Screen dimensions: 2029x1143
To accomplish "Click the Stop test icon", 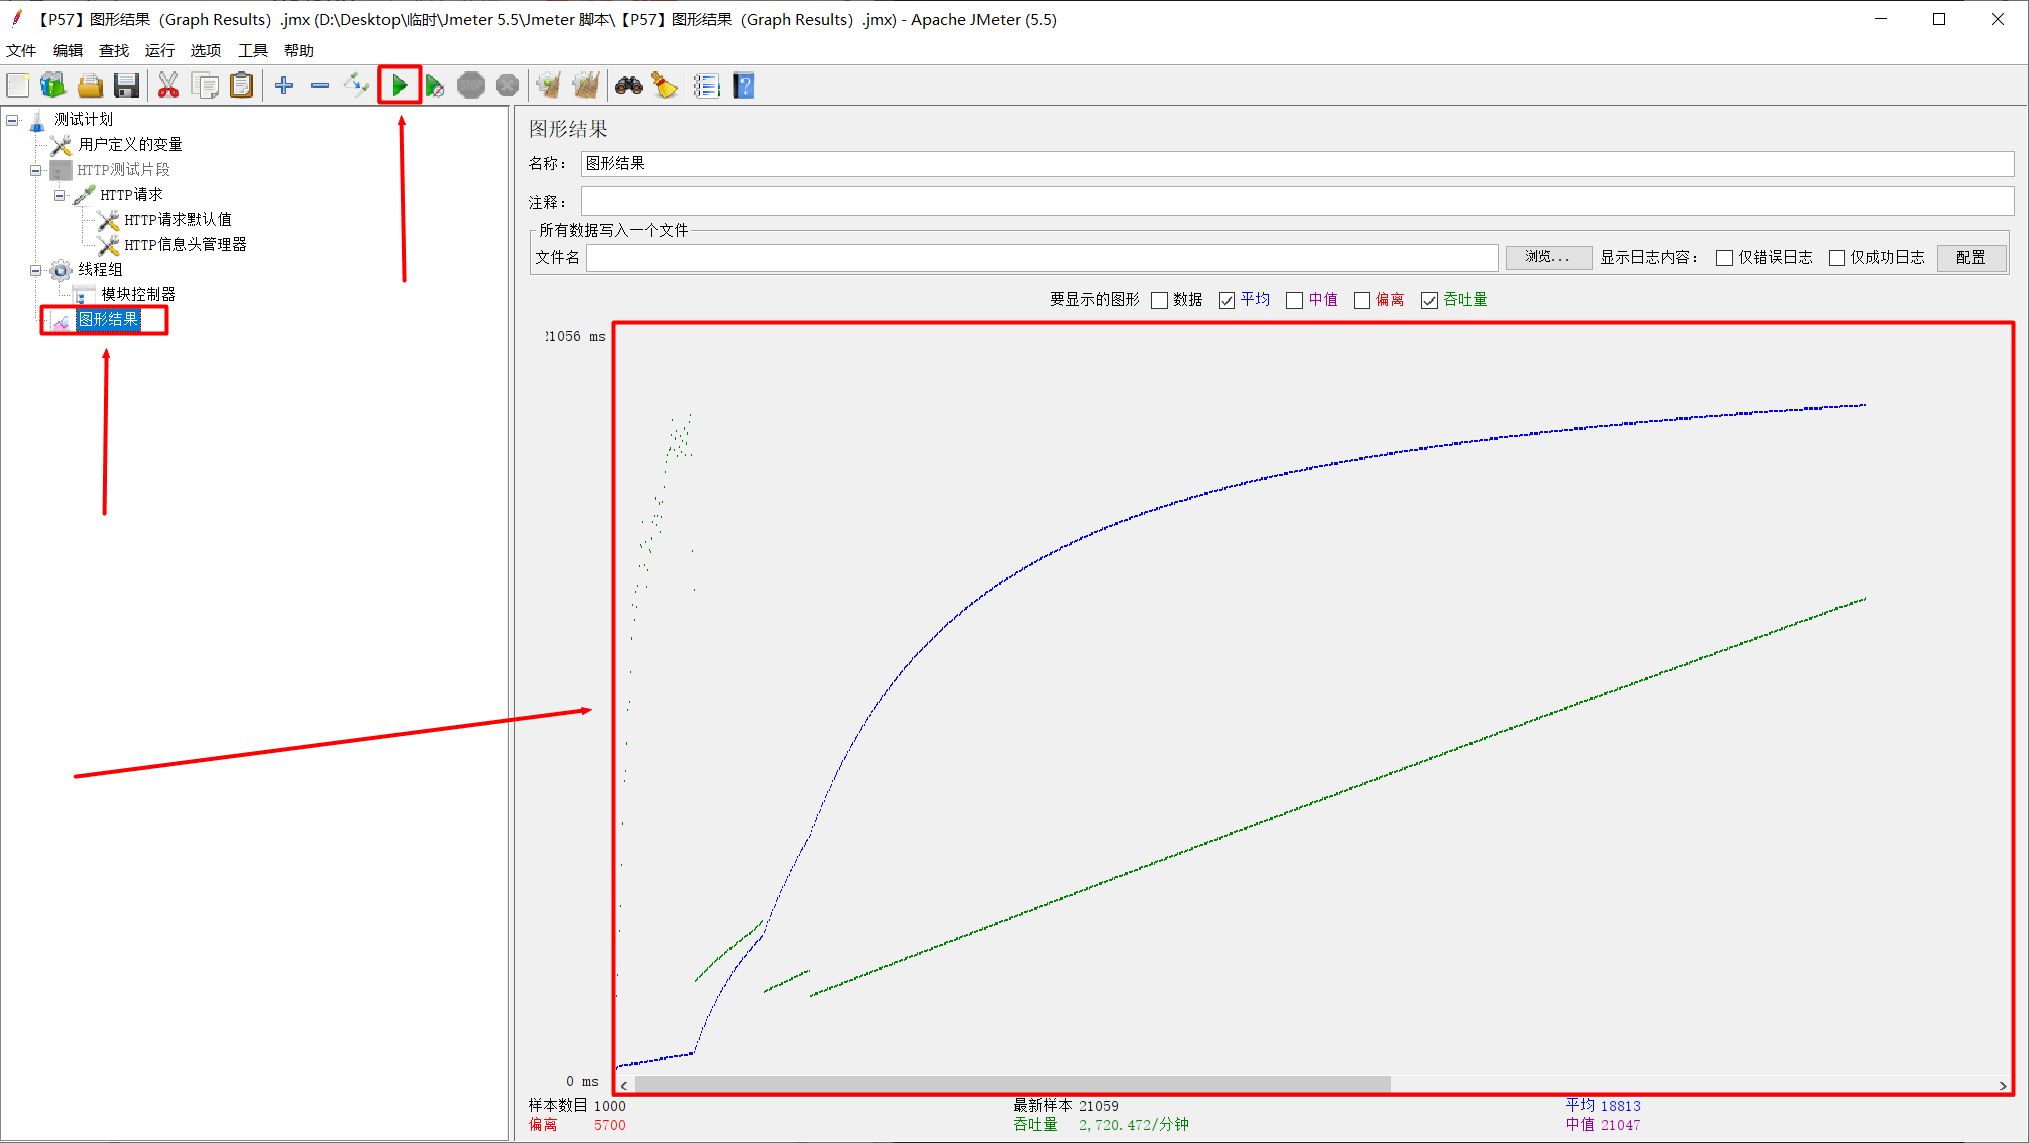I will [471, 86].
